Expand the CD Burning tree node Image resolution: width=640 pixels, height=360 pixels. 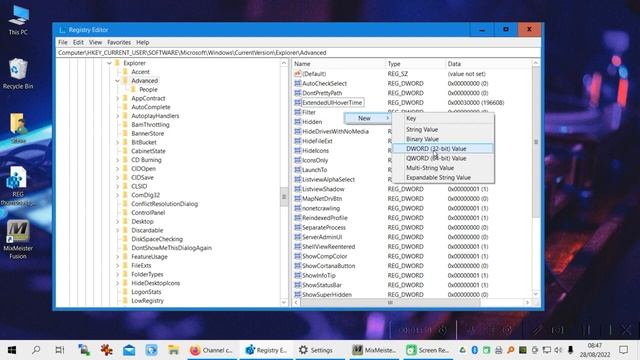[x=118, y=160]
